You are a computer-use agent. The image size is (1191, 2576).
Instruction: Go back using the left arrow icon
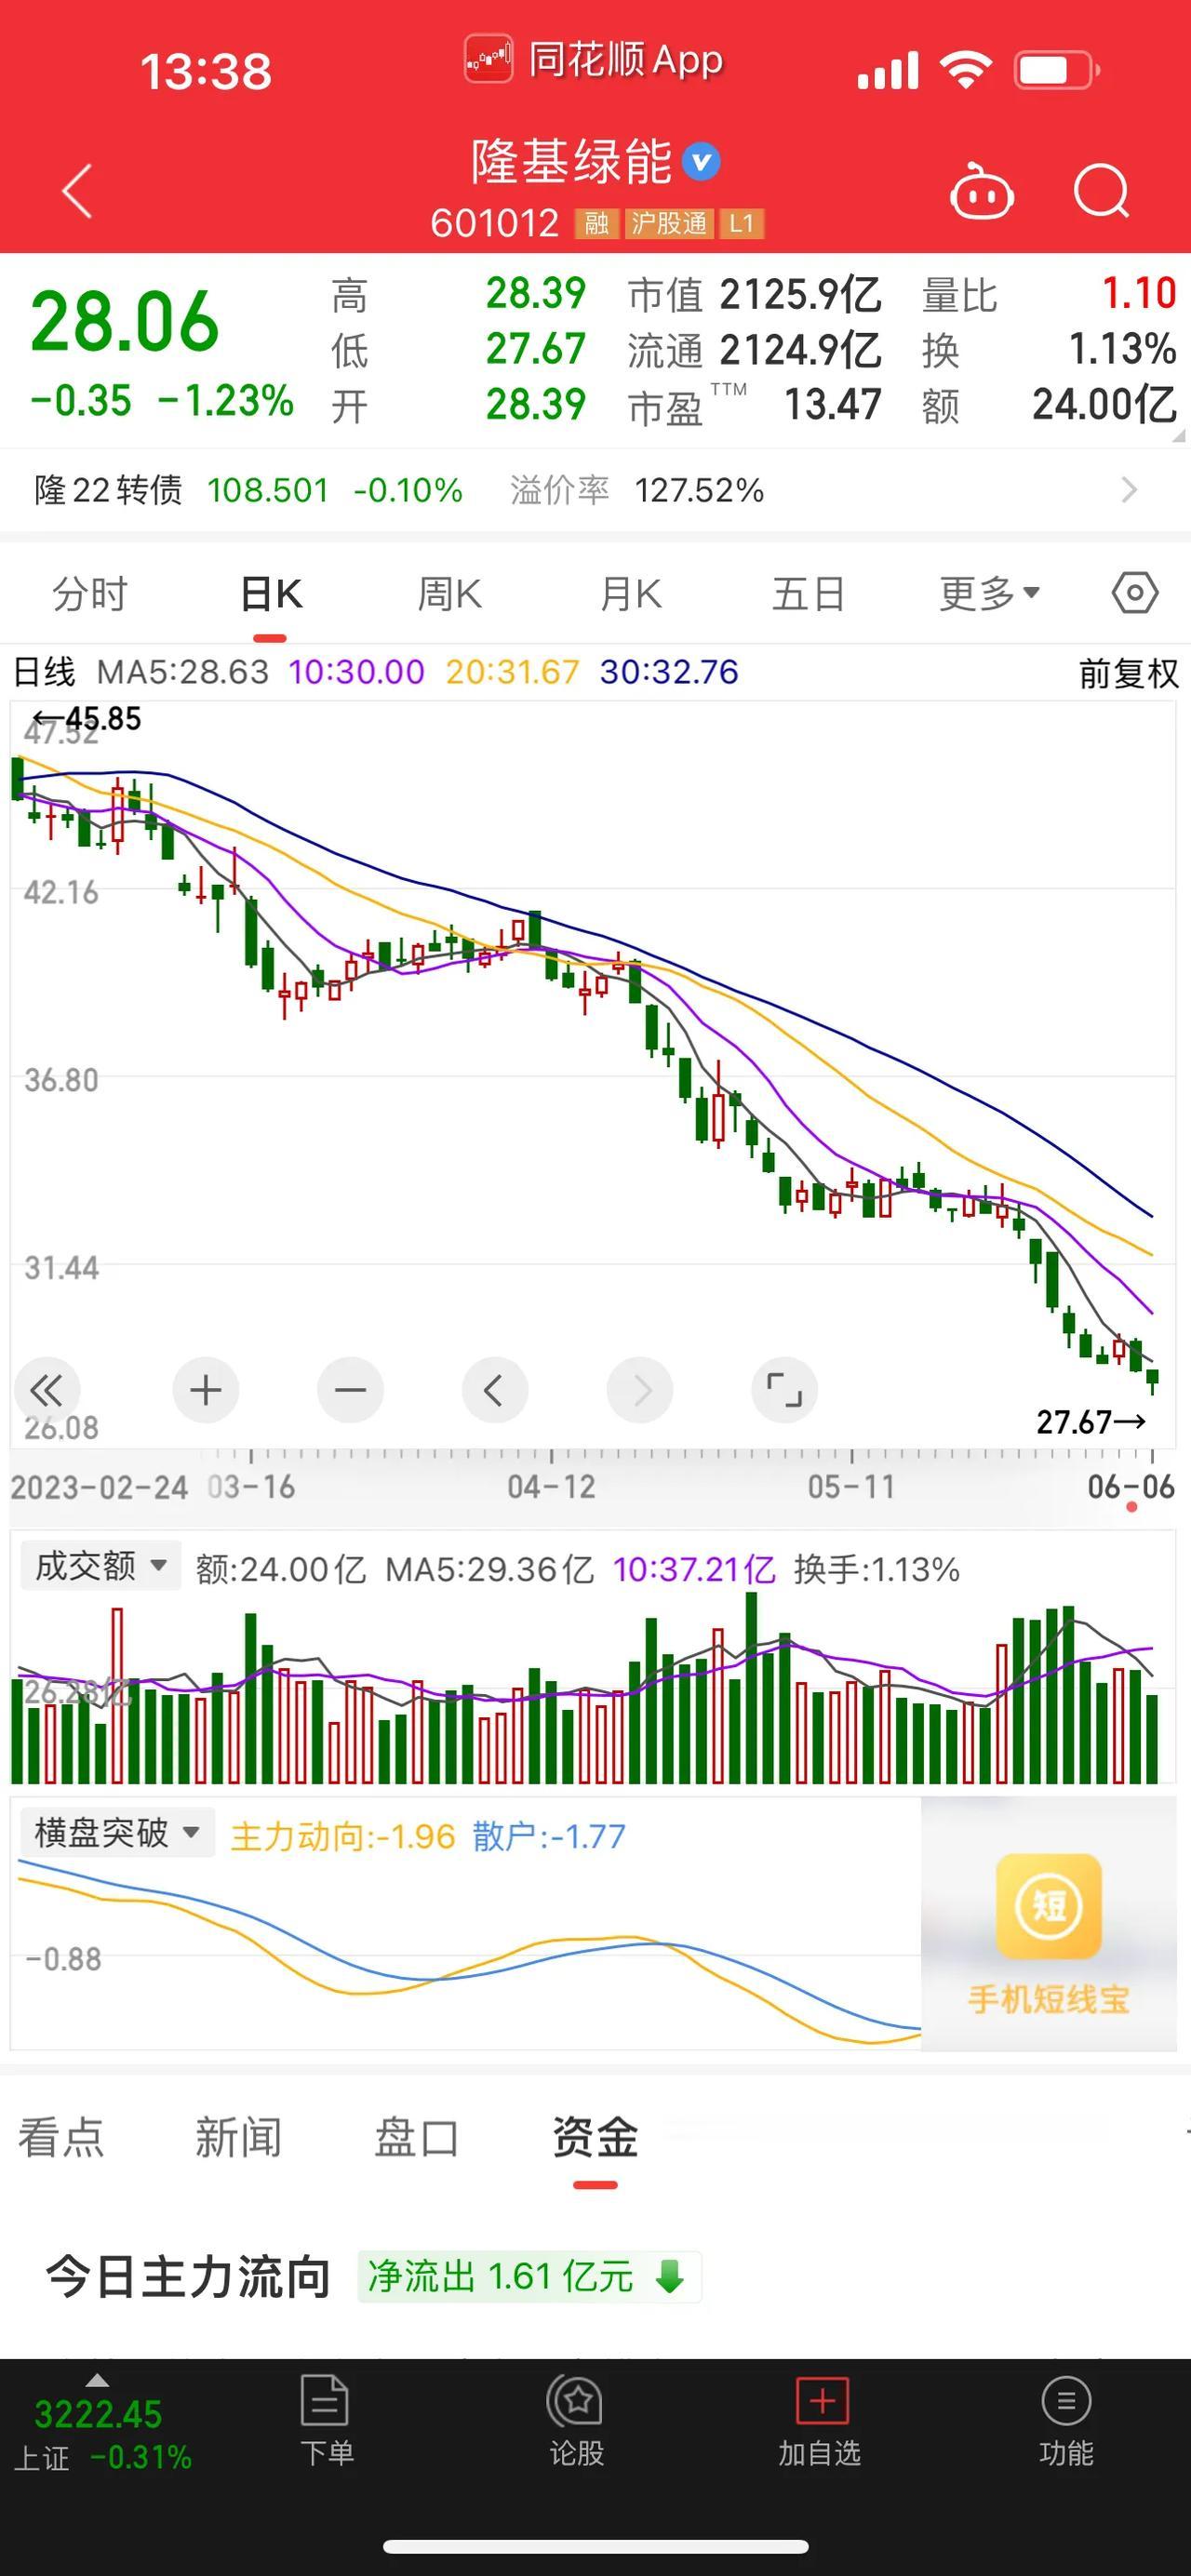(x=77, y=190)
